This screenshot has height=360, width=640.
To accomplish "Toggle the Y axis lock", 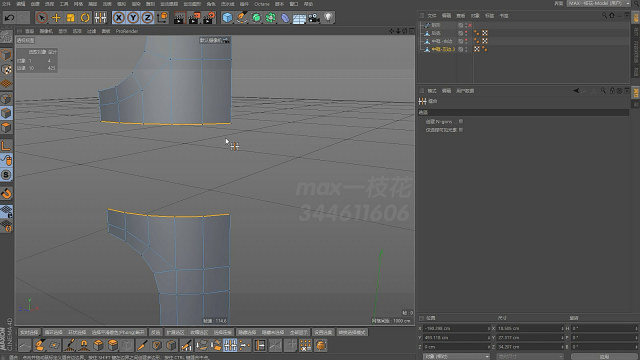I will tap(133, 18).
